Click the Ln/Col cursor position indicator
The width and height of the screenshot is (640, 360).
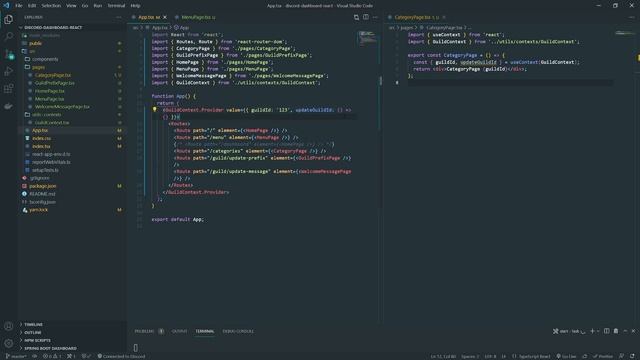[x=443, y=356]
